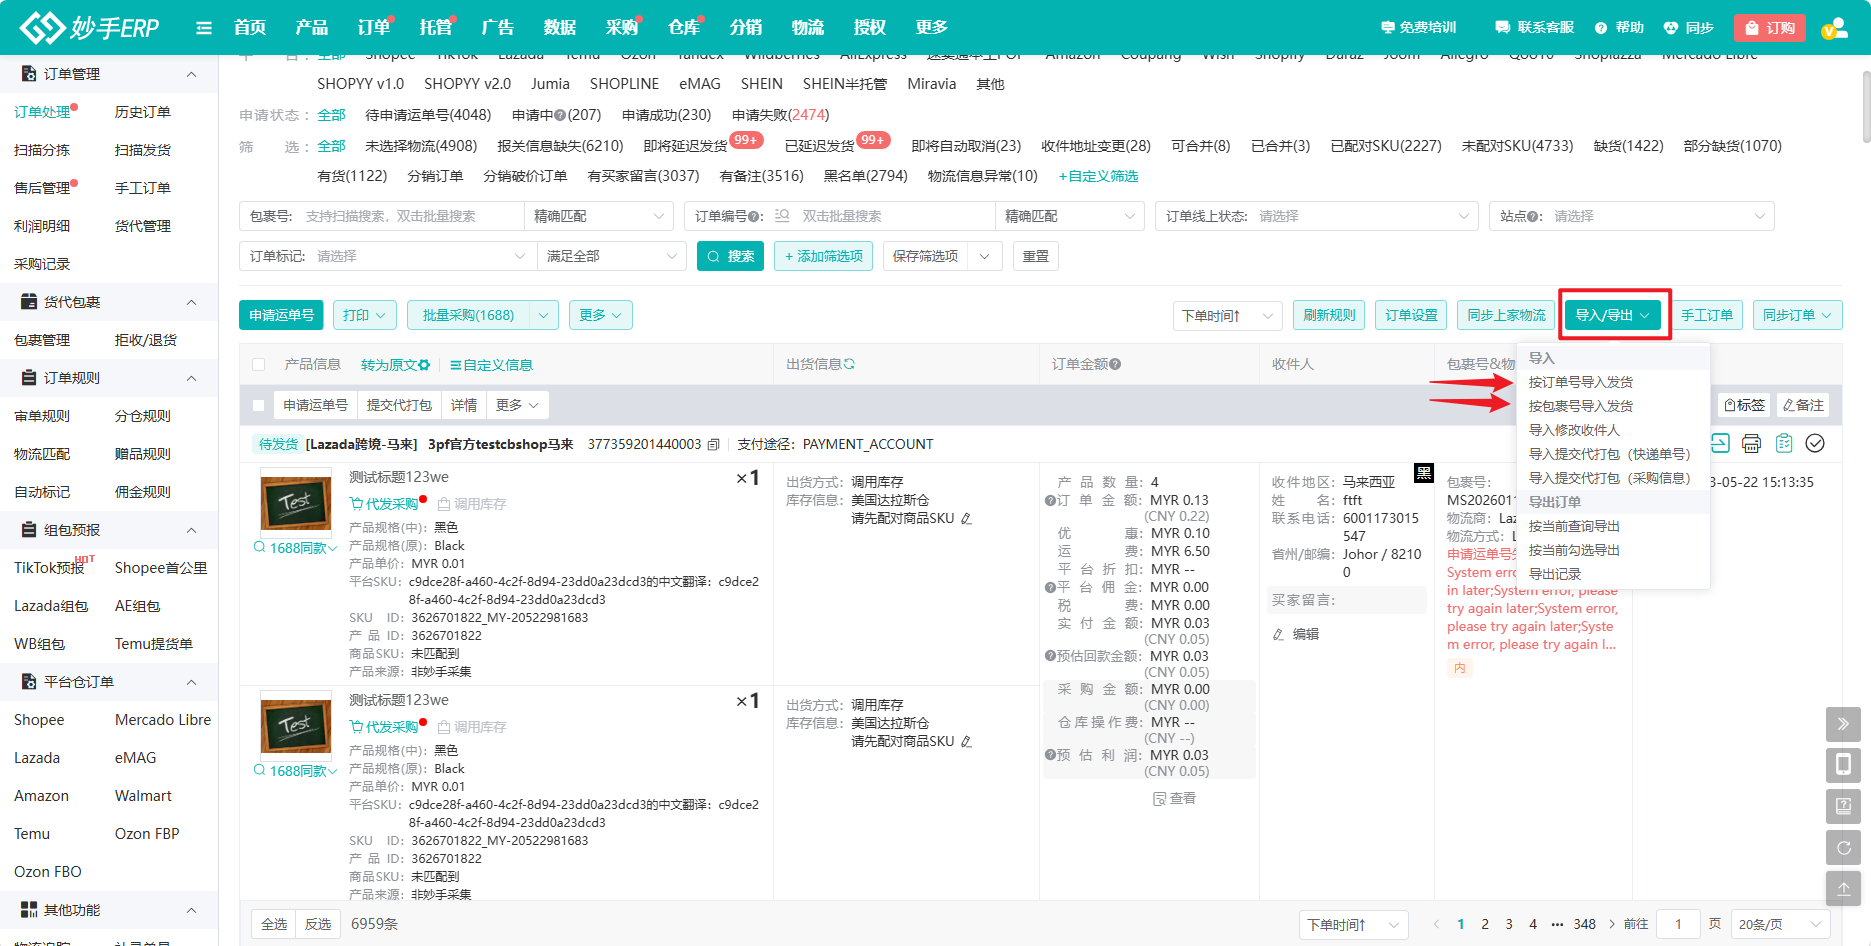This screenshot has width=1871, height=946.
Task: Click the 妙手ERP logo
Action: tap(90, 27)
